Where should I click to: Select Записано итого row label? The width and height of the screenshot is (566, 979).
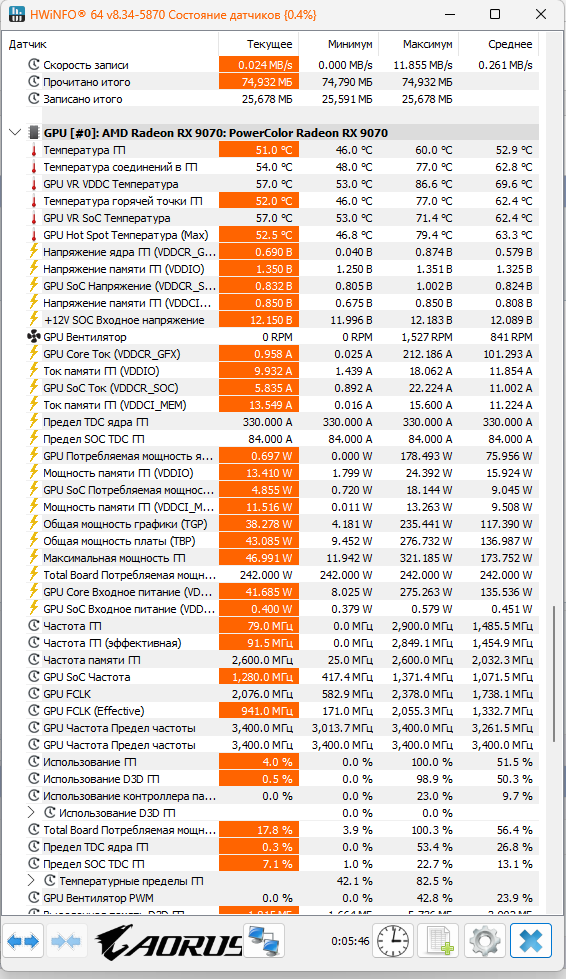tap(83, 99)
